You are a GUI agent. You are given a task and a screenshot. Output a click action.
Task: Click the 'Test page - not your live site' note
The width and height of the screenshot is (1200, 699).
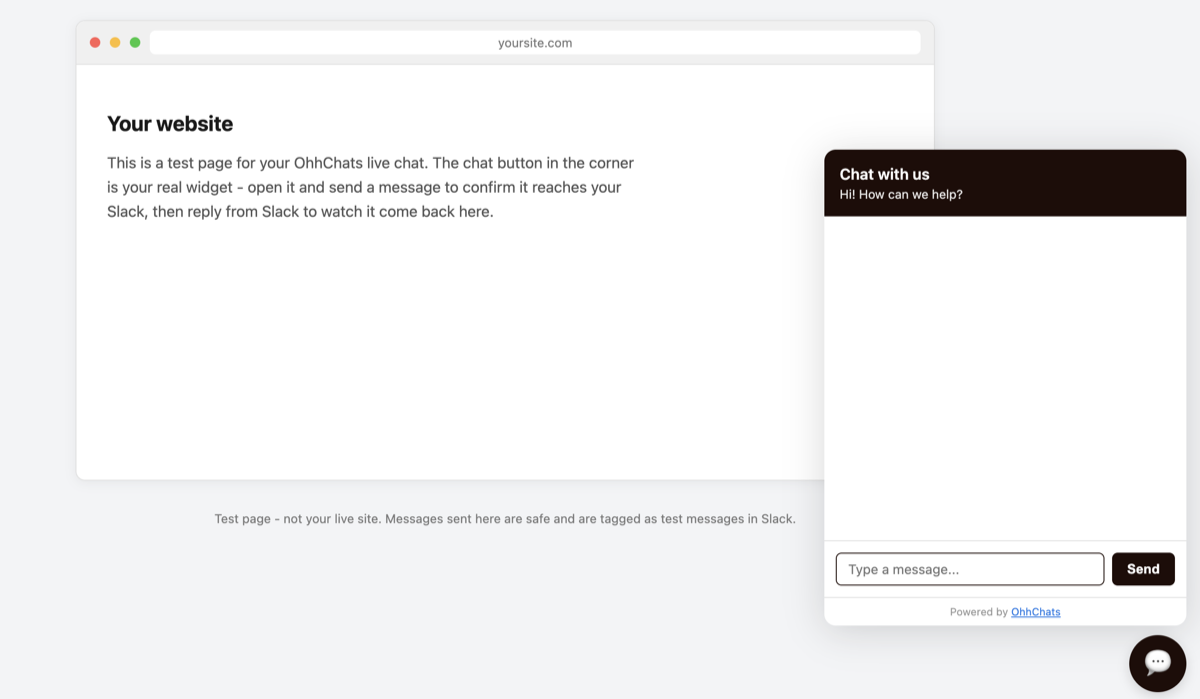point(505,519)
